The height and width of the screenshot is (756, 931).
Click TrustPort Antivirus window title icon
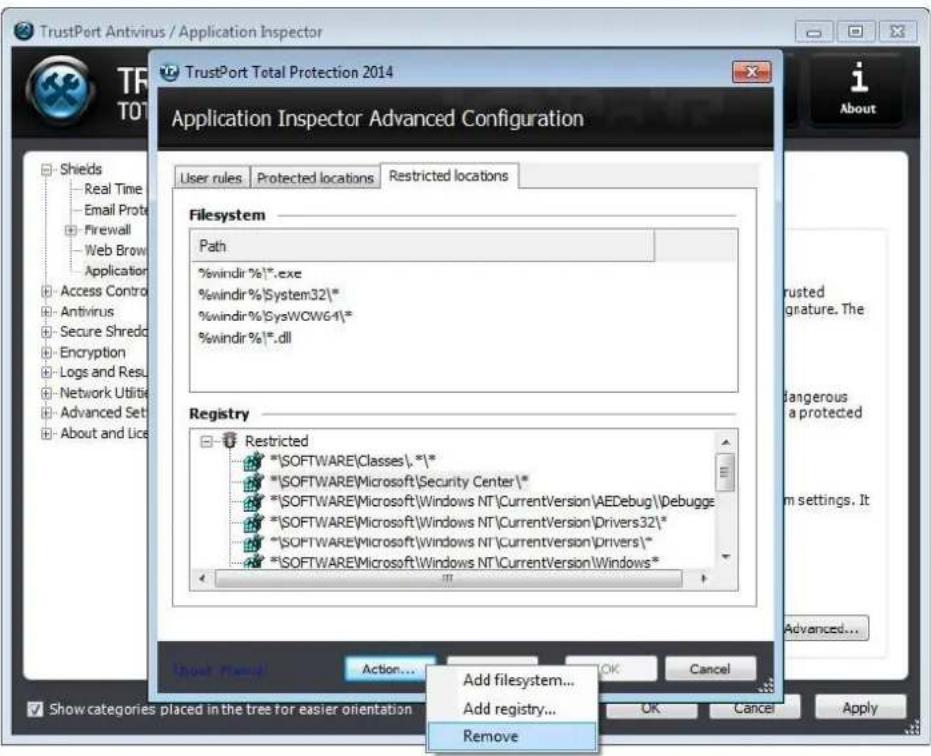(23, 31)
